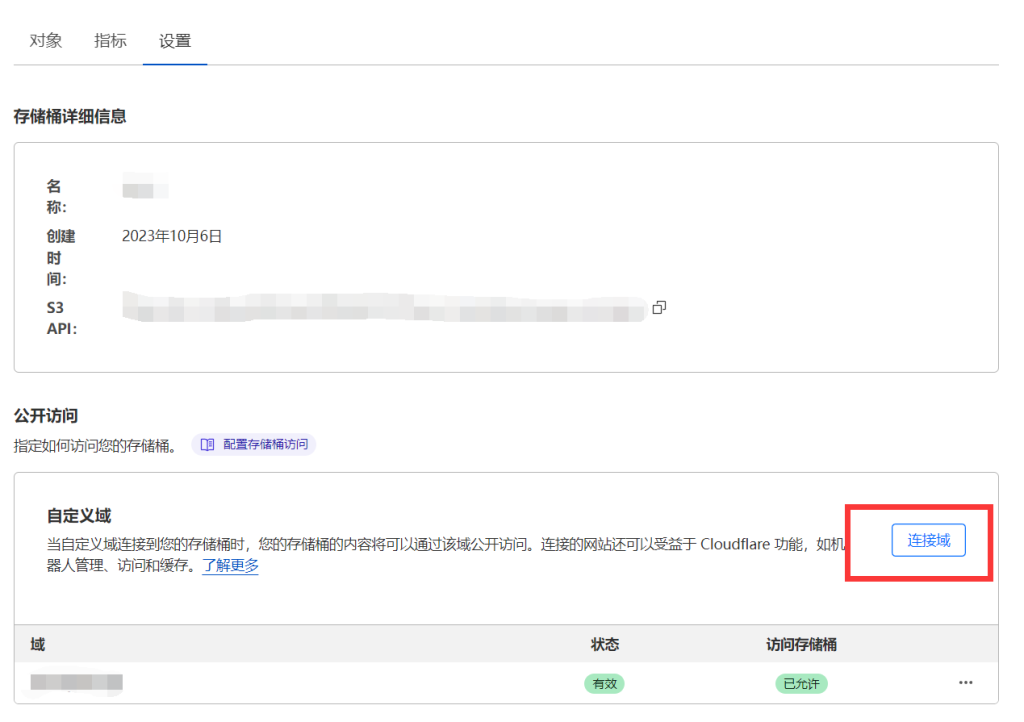The image size is (1024, 722).
Task: Click the 连接域 button
Action: tap(928, 540)
